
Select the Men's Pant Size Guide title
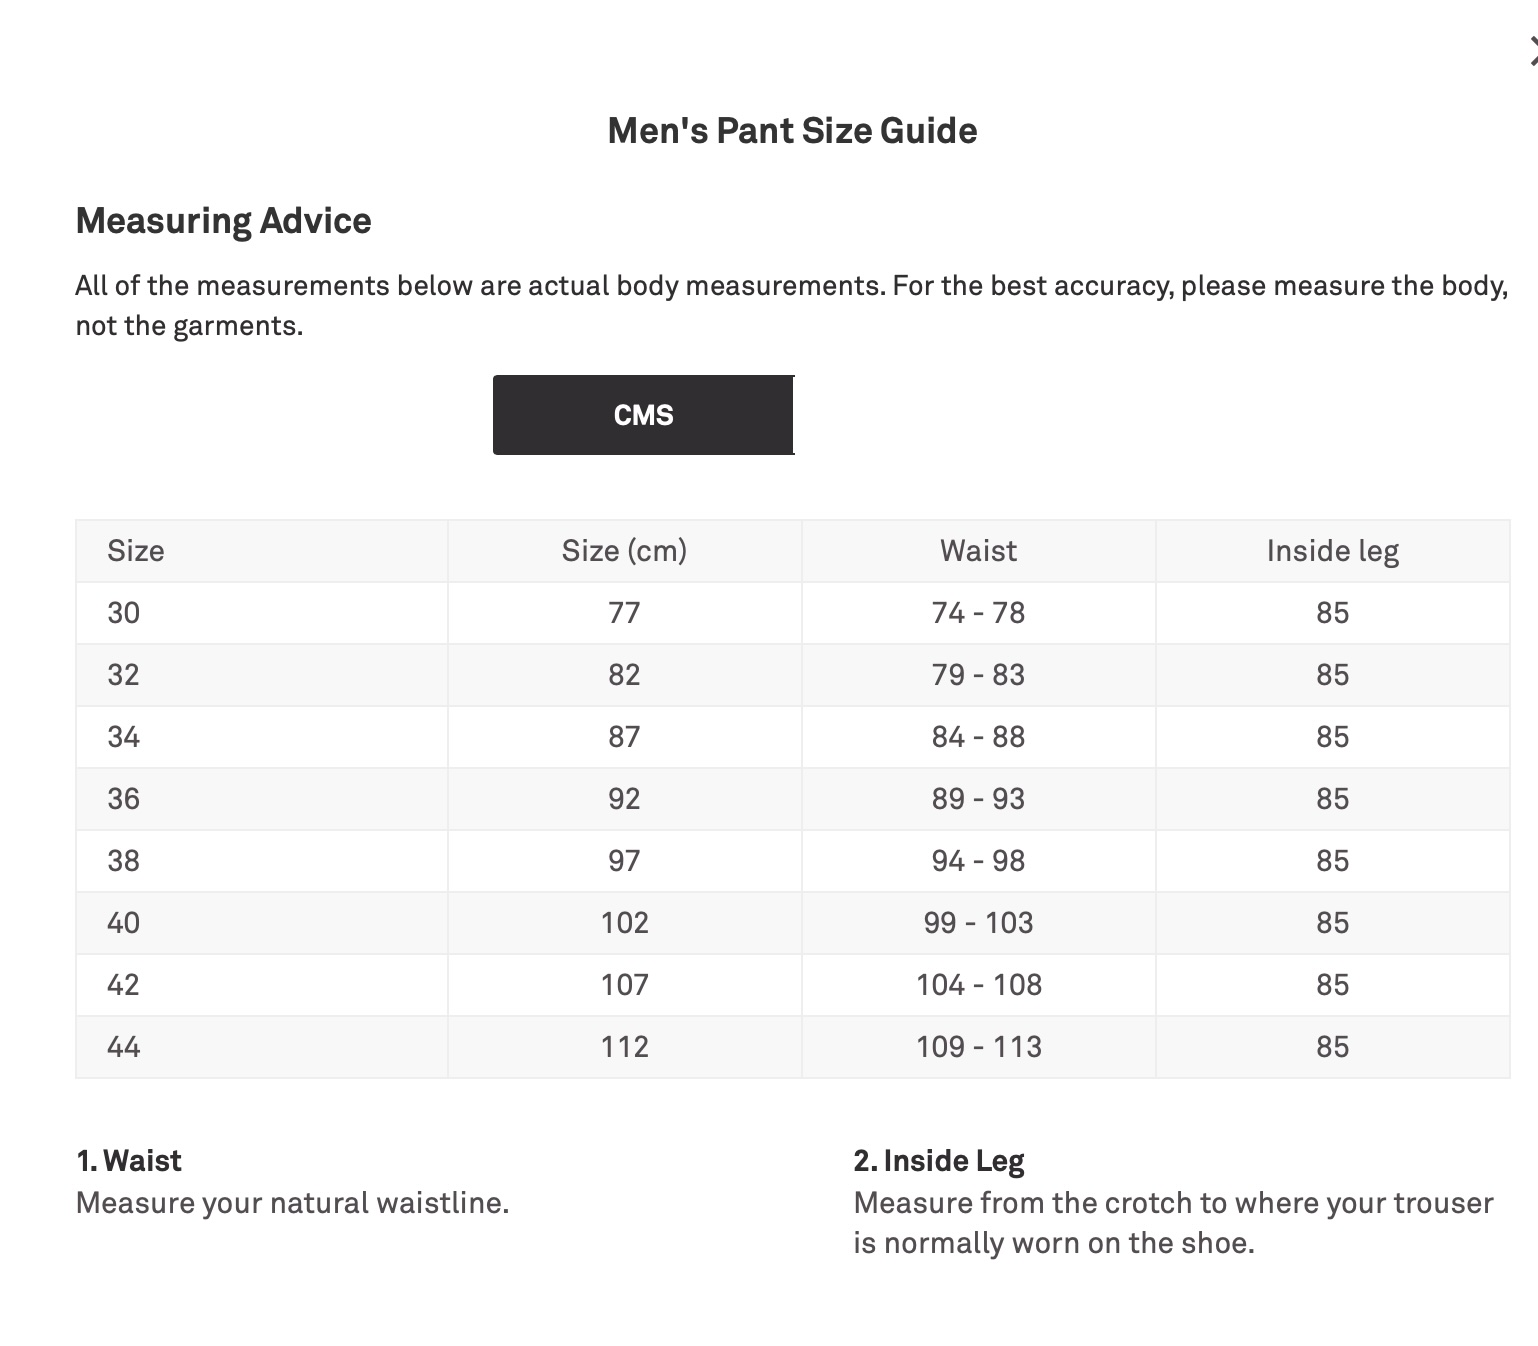[792, 131]
